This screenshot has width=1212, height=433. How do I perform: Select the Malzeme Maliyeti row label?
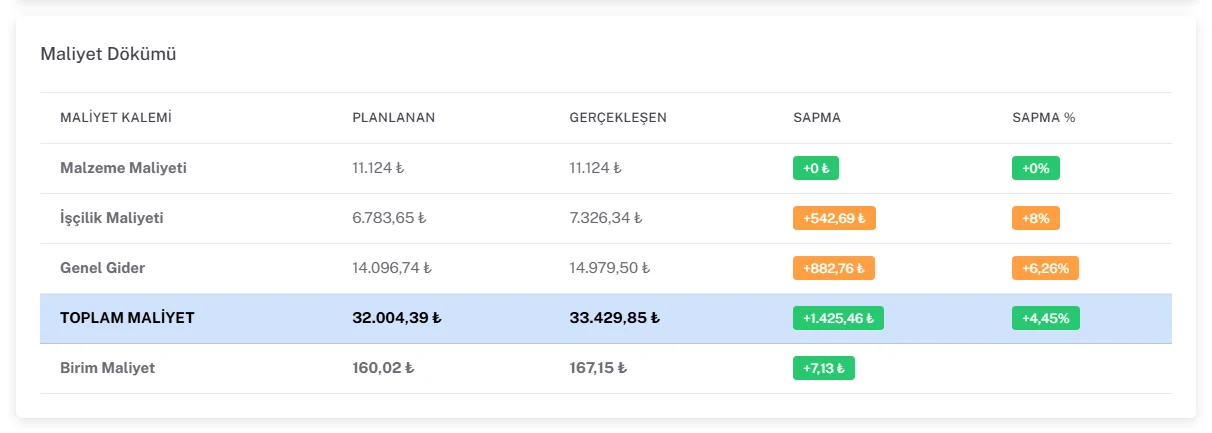123,168
